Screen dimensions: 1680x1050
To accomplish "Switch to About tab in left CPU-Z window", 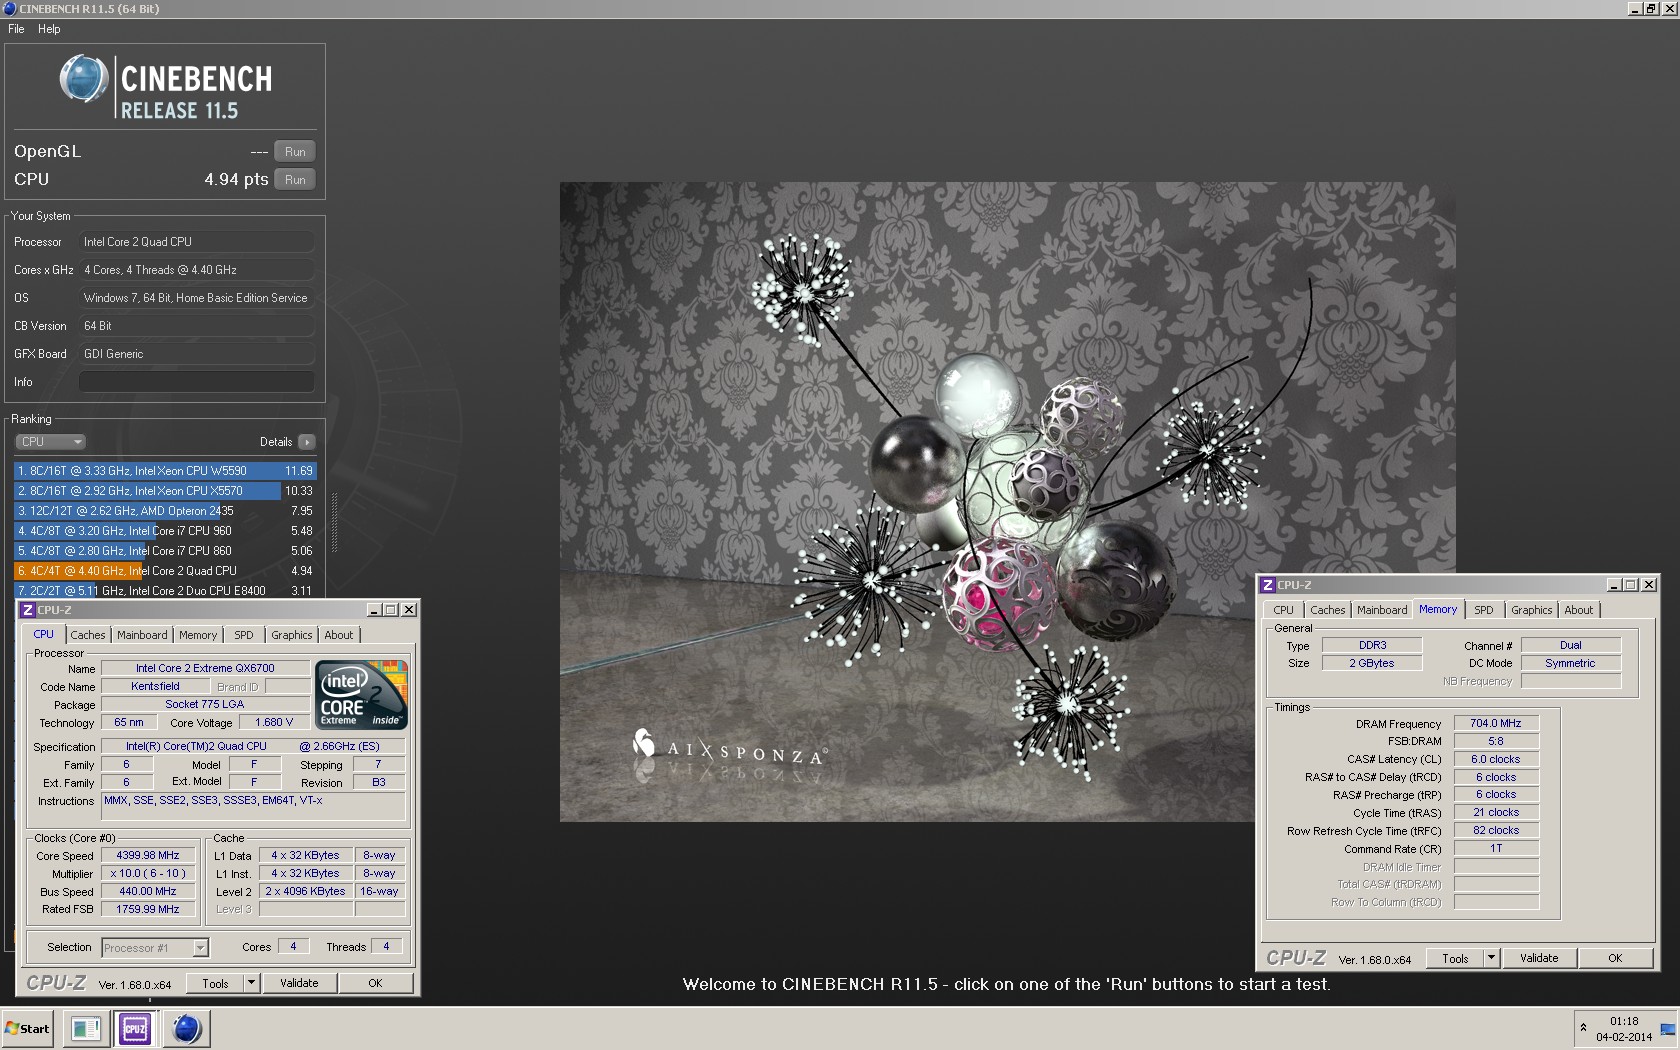I will 339,636.
